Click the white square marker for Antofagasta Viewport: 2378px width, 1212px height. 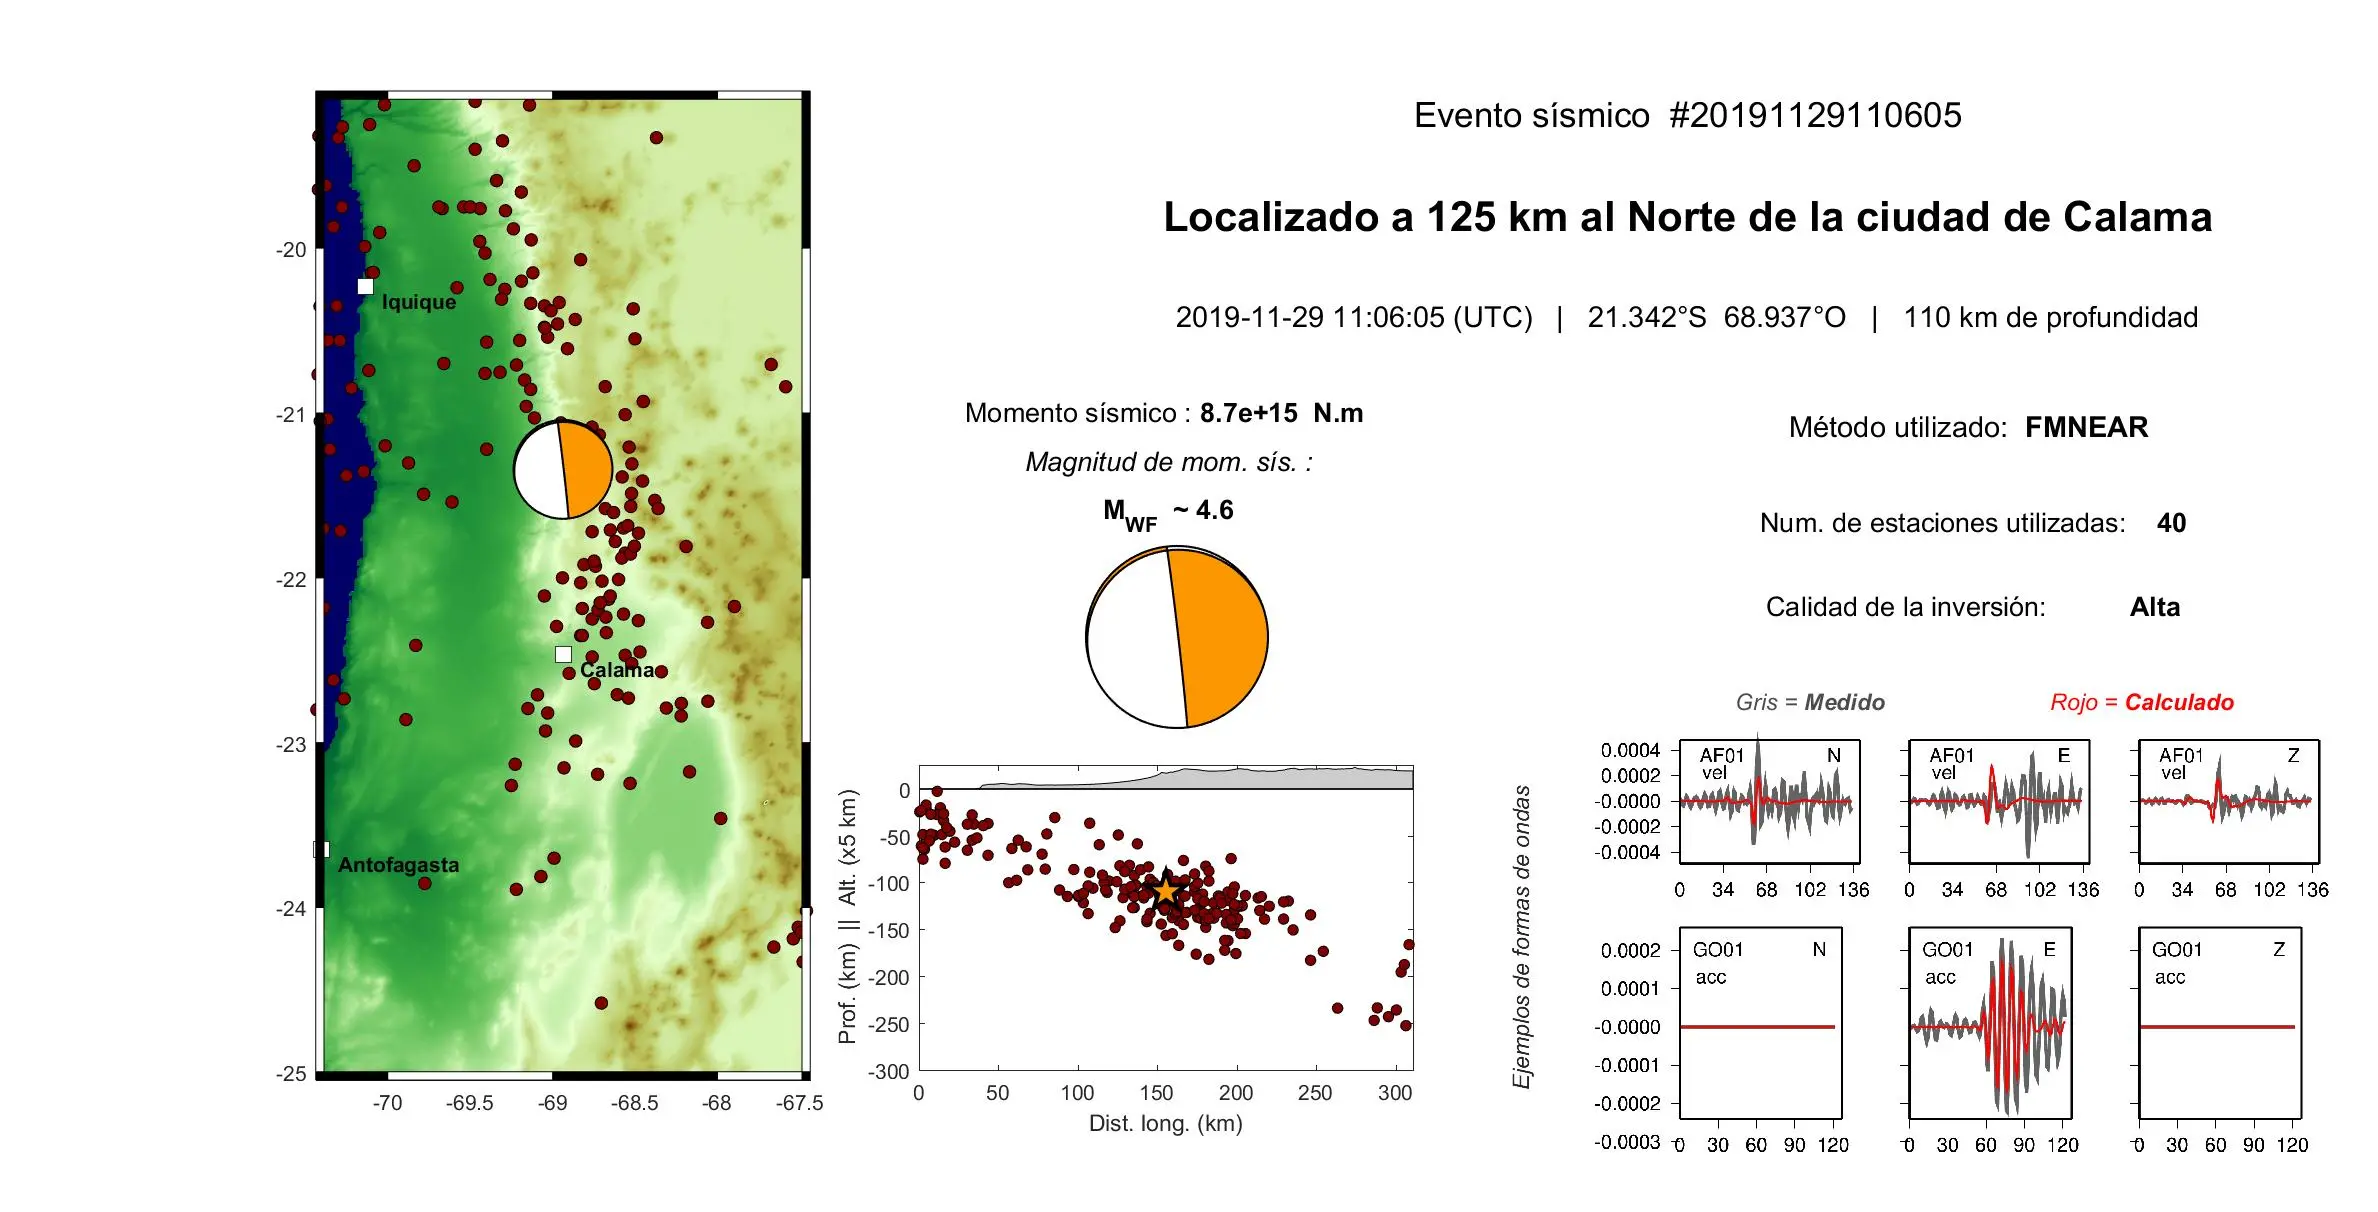(322, 850)
